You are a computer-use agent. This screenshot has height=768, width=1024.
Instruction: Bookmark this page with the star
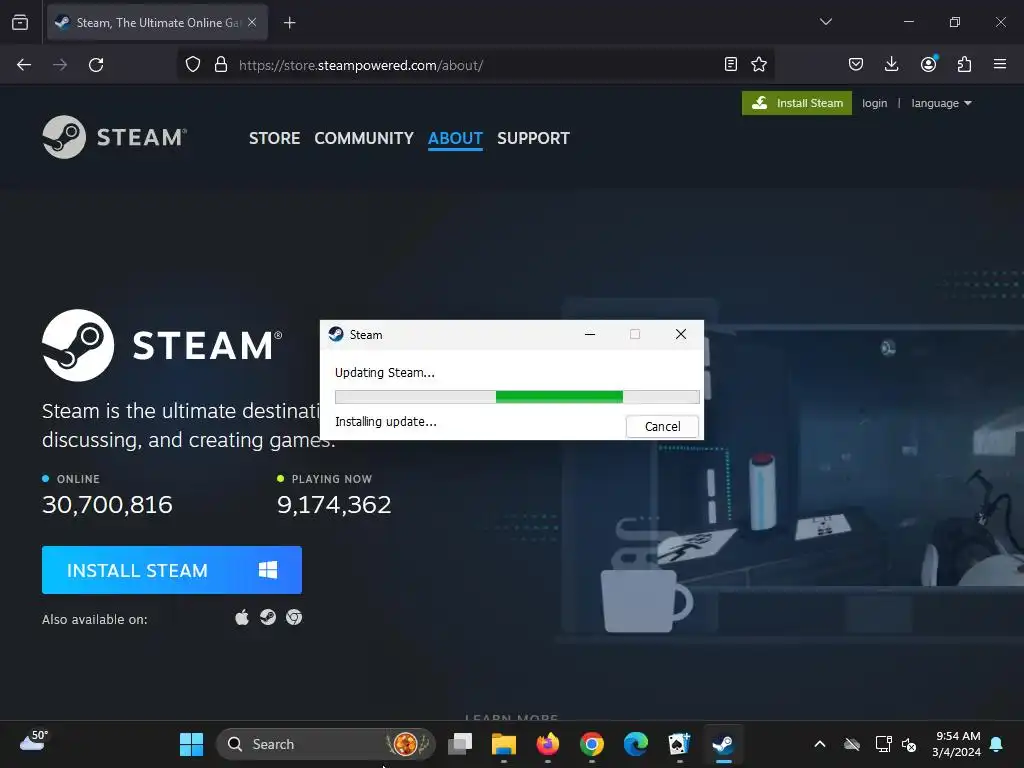[759, 64]
